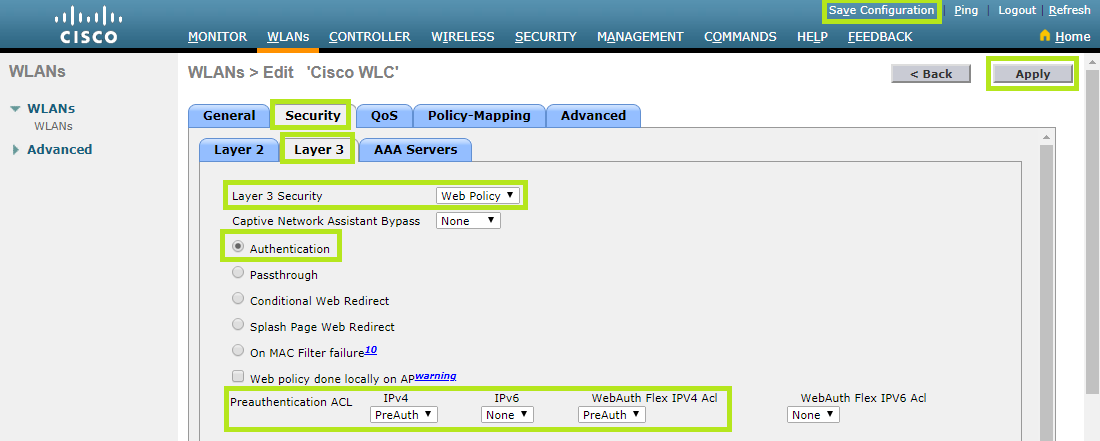Switch to the QoS tab
The height and width of the screenshot is (441, 1100).
tap(384, 116)
